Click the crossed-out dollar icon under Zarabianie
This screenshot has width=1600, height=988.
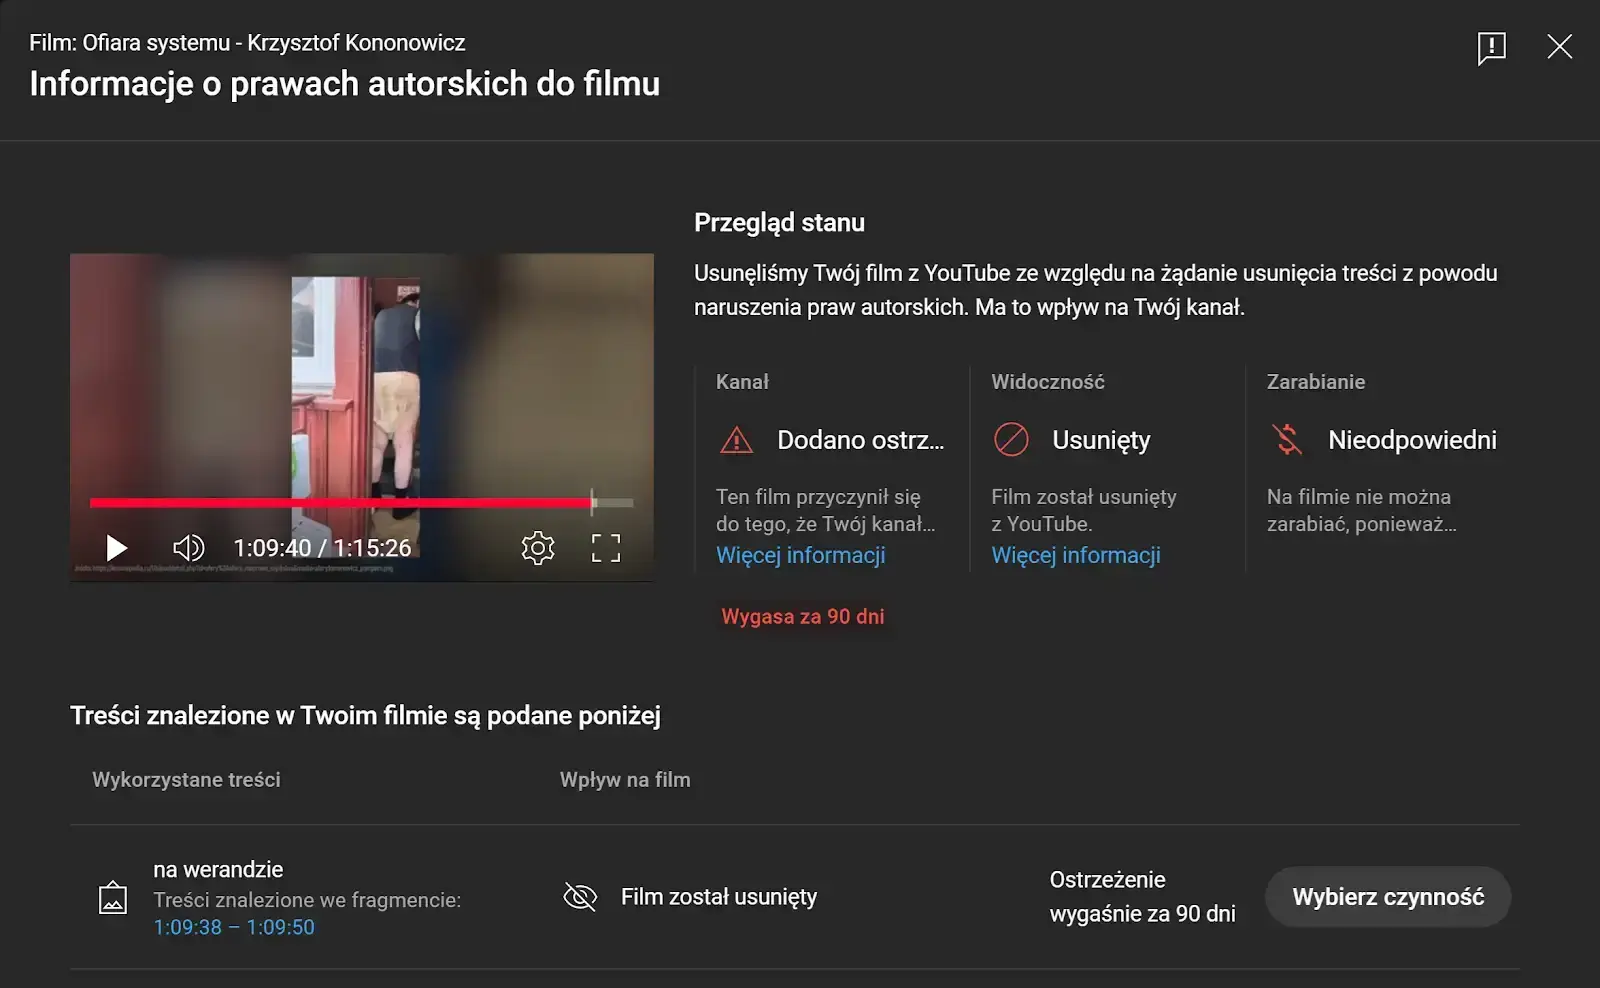click(1287, 439)
